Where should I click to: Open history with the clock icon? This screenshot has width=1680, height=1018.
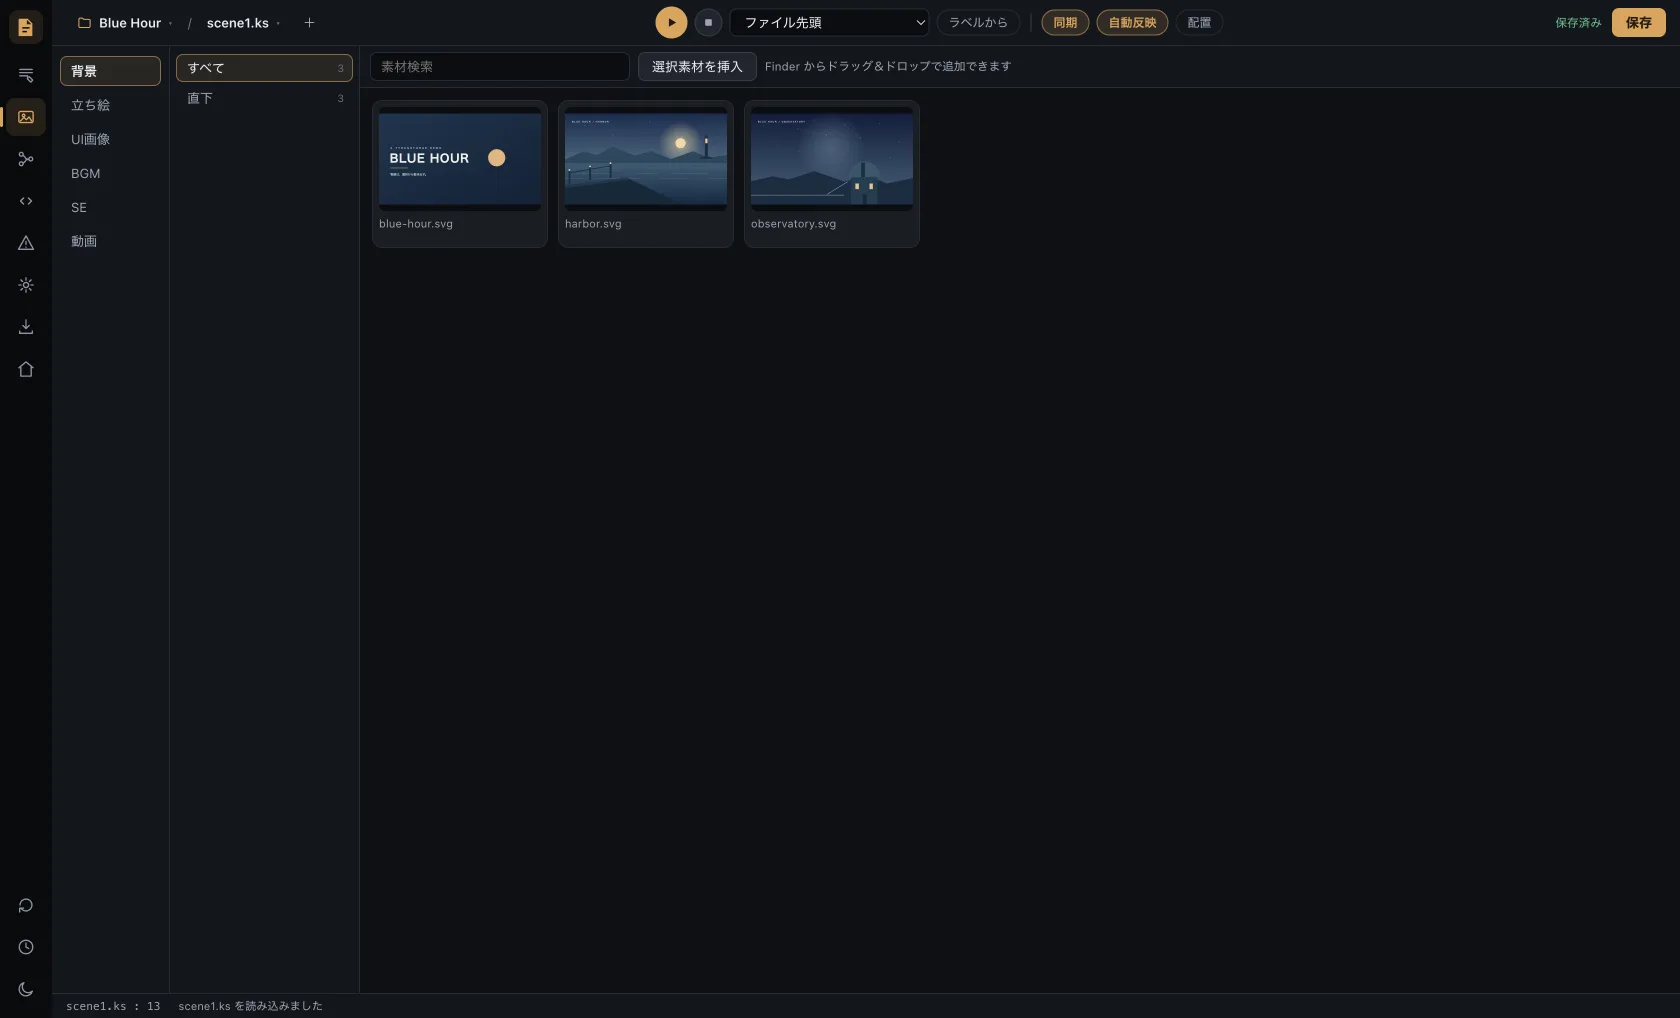point(26,947)
